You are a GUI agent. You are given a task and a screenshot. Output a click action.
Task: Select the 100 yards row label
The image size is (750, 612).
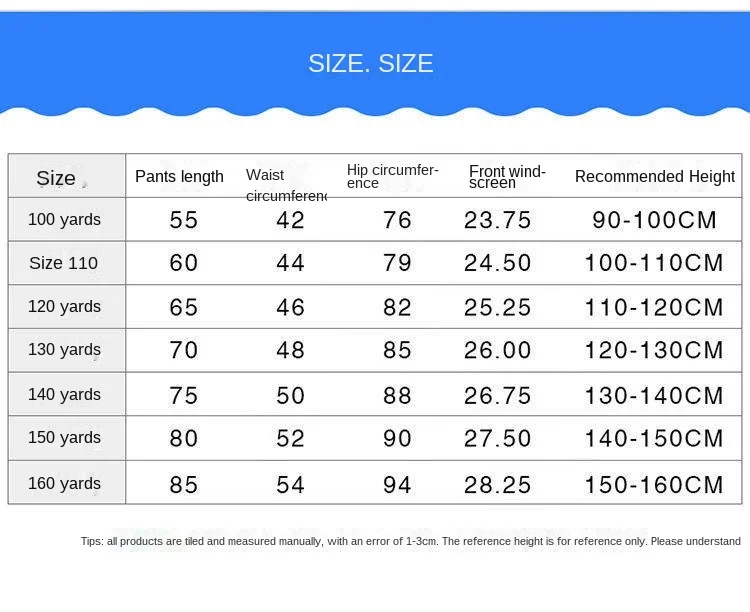[x=64, y=219]
